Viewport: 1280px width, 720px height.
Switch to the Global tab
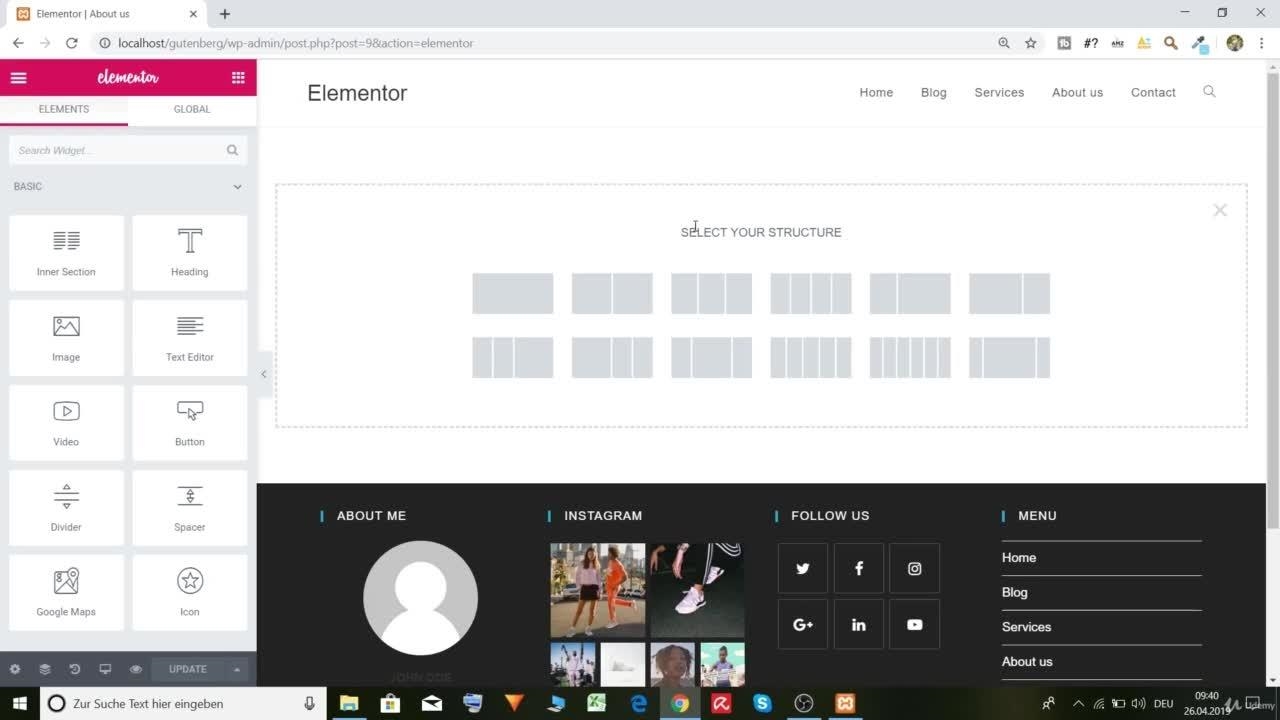(192, 109)
